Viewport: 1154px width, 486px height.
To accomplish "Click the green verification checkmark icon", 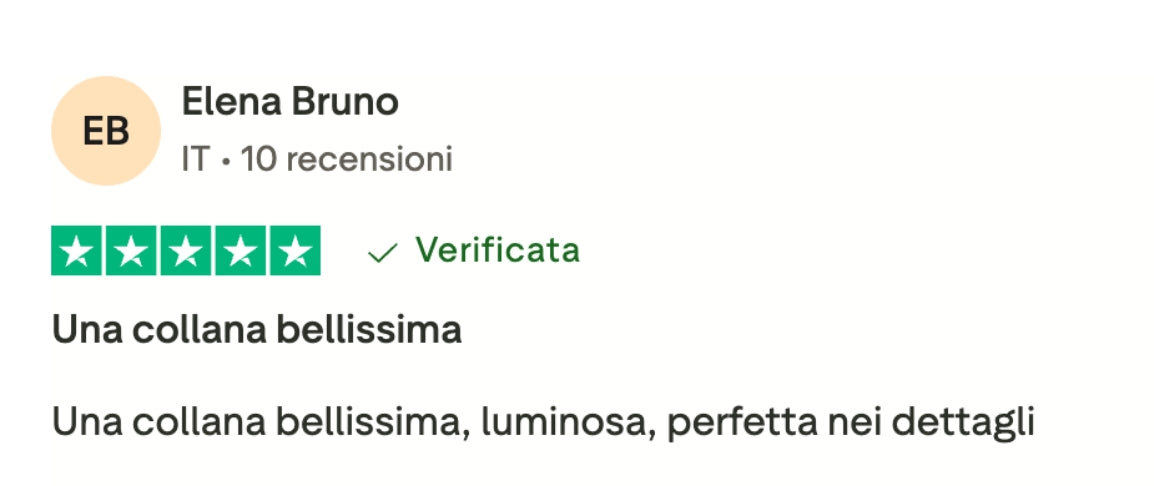I will (382, 253).
